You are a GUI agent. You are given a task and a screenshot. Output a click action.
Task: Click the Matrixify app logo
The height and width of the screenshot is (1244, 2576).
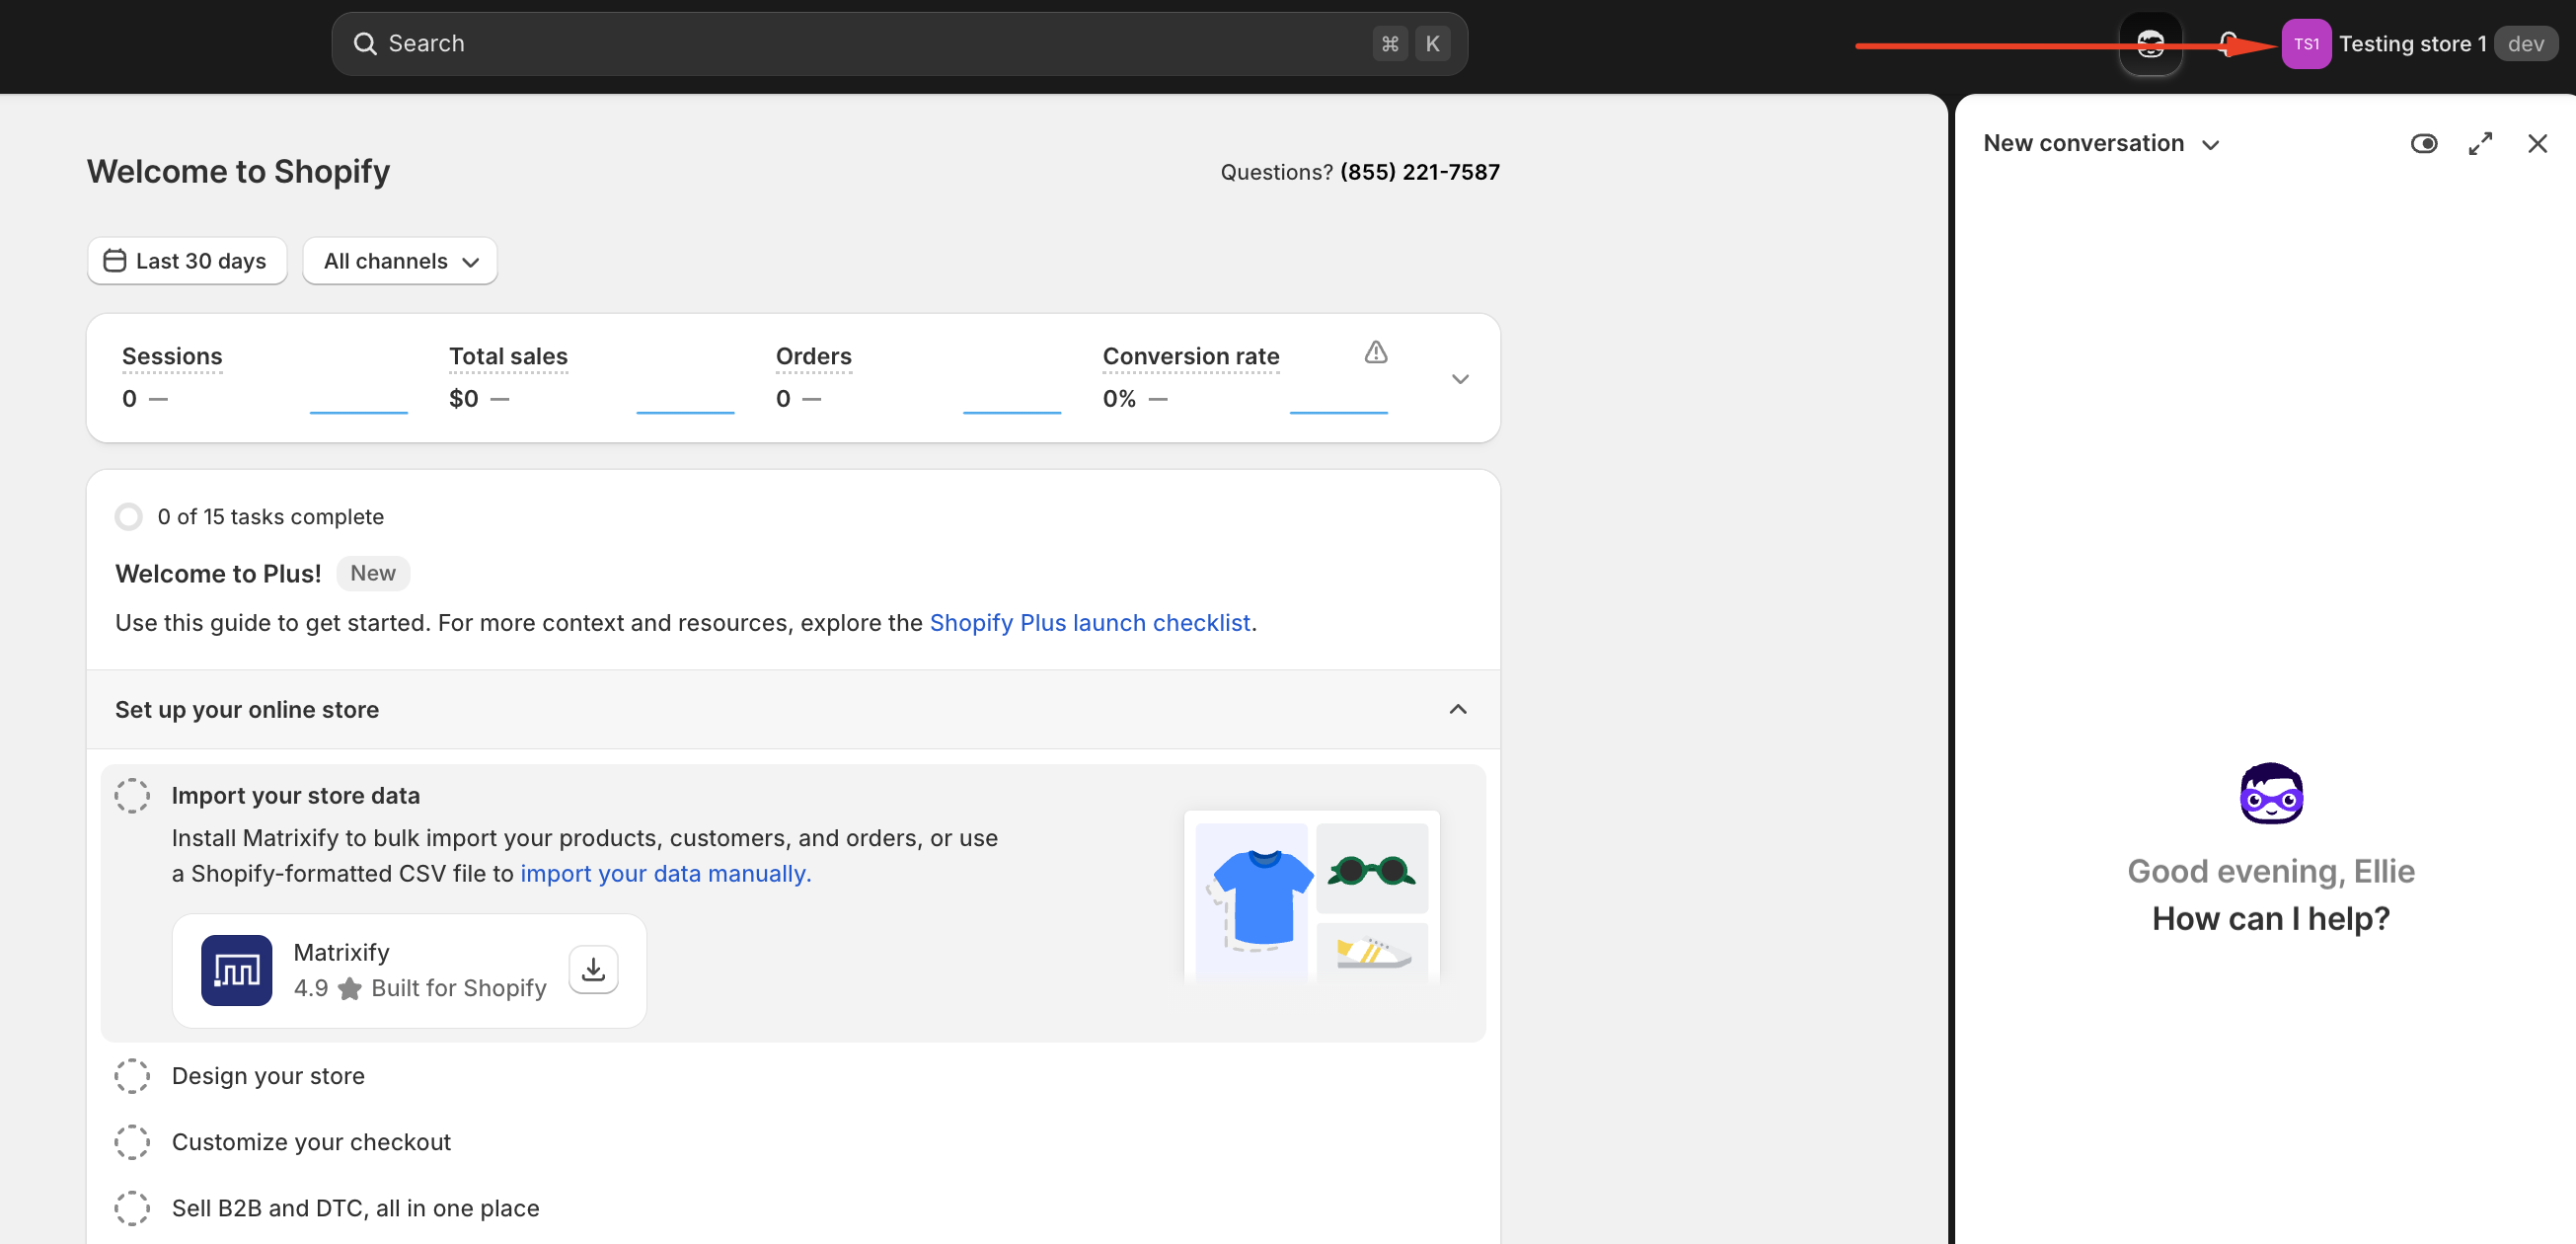[236, 969]
